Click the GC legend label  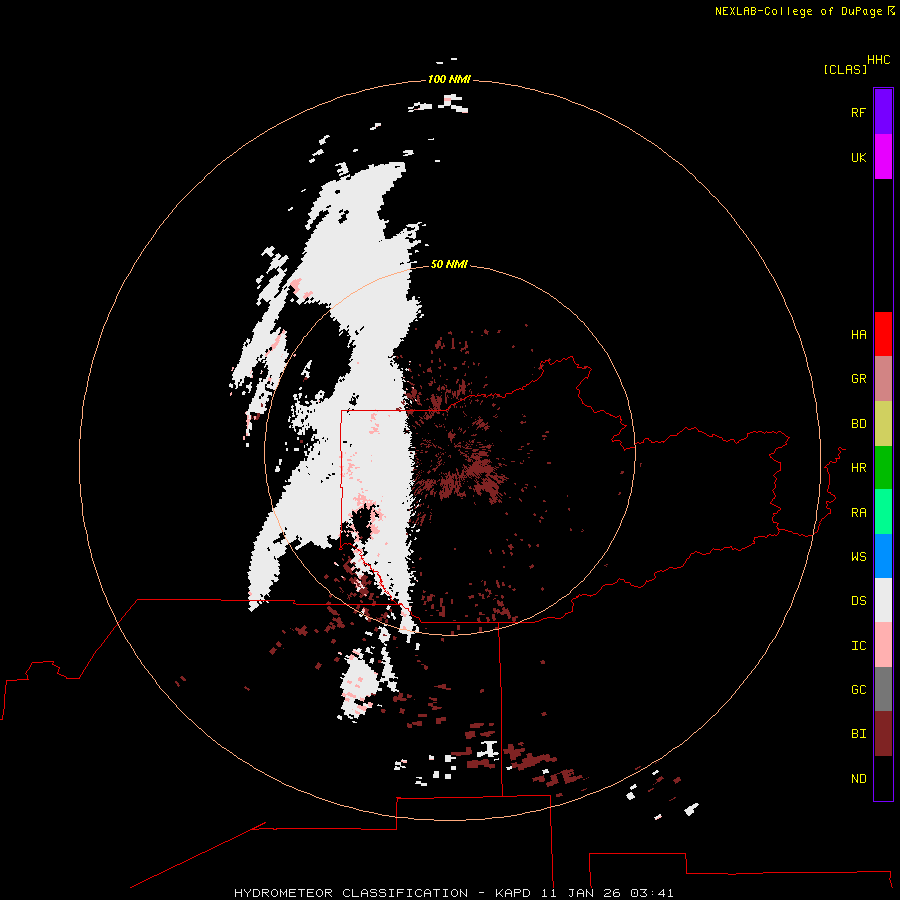pyautogui.click(x=858, y=690)
